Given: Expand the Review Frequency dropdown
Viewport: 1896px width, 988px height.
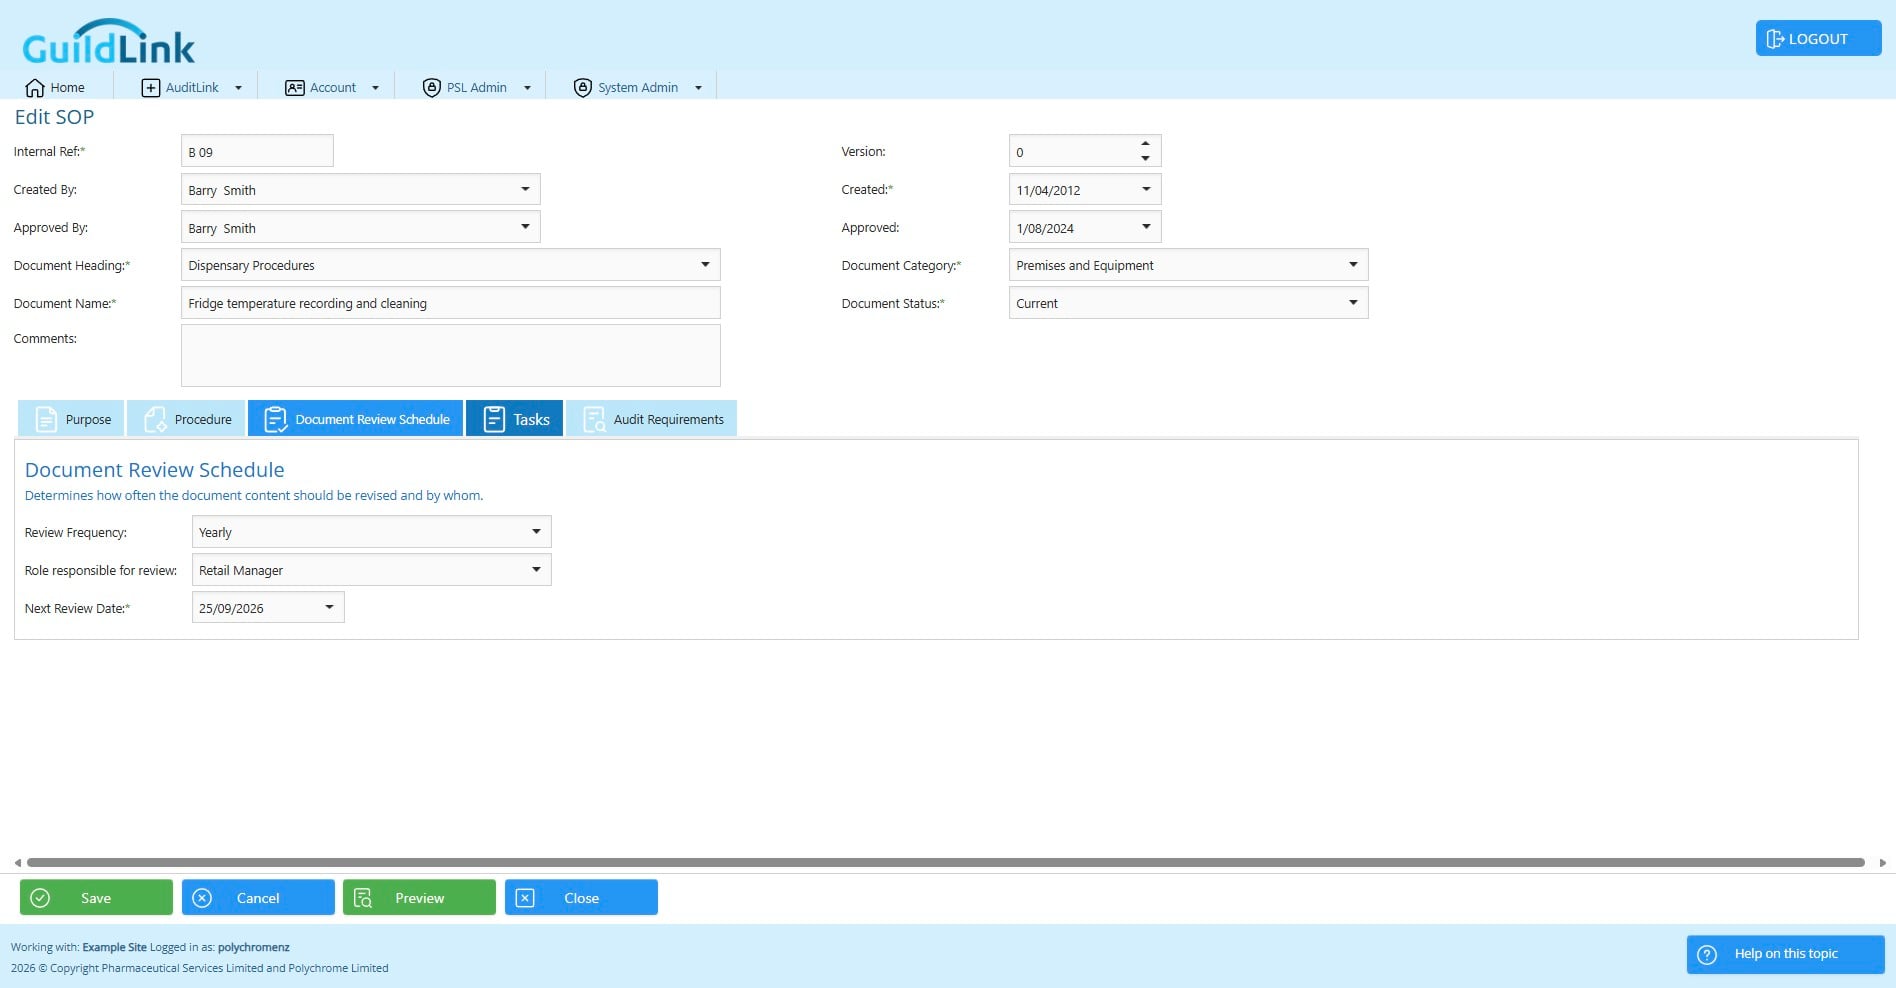Looking at the screenshot, I should coord(536,532).
